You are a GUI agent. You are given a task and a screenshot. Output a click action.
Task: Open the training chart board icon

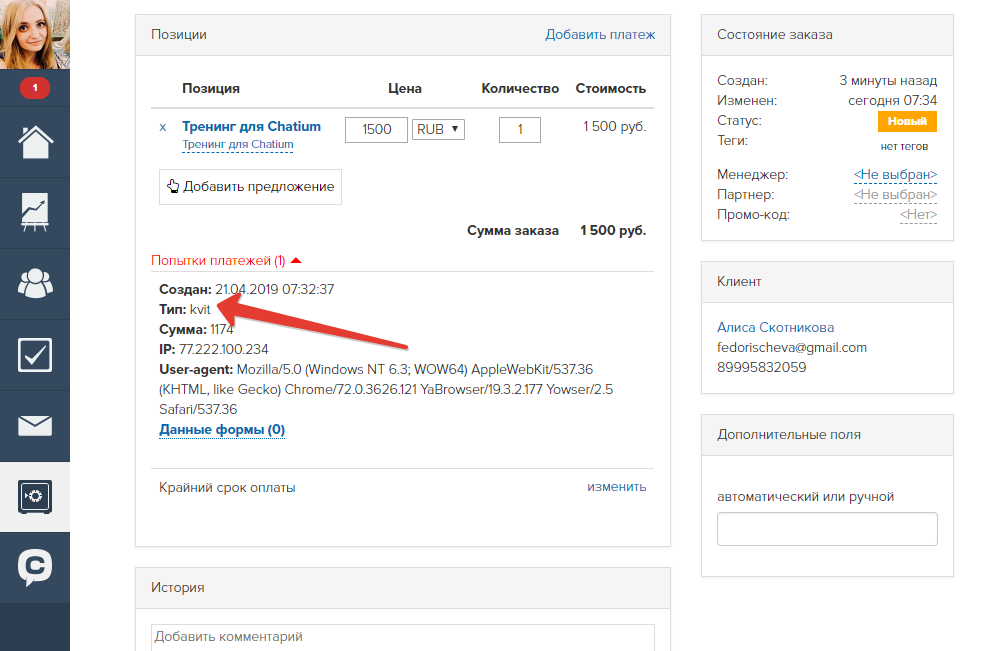point(35,213)
